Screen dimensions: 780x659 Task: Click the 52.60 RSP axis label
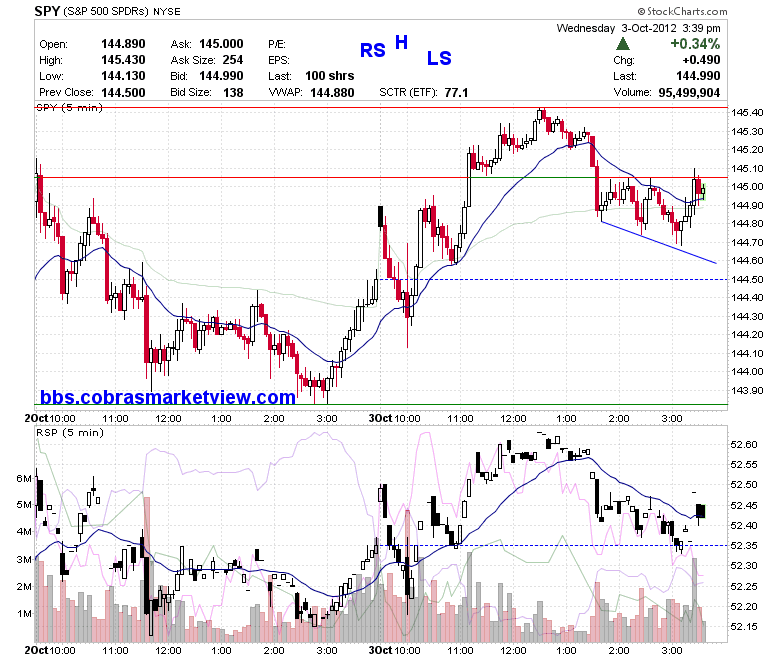tap(744, 444)
